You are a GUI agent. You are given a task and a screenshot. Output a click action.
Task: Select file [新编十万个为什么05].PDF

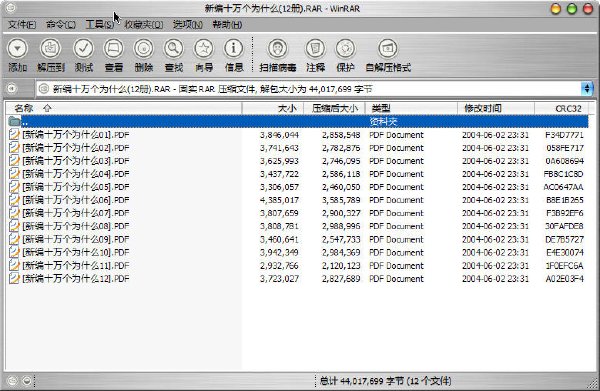tap(76, 187)
